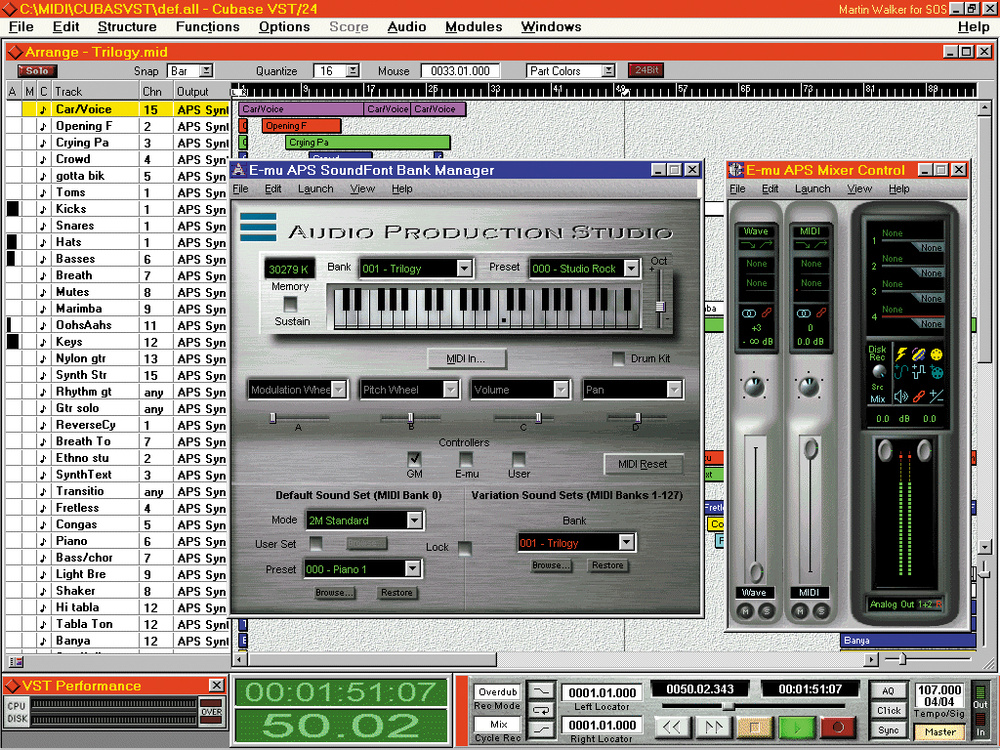The height and width of the screenshot is (750, 1000).
Task: Uncheck the GM controllers checkbox
Action: click(x=414, y=459)
